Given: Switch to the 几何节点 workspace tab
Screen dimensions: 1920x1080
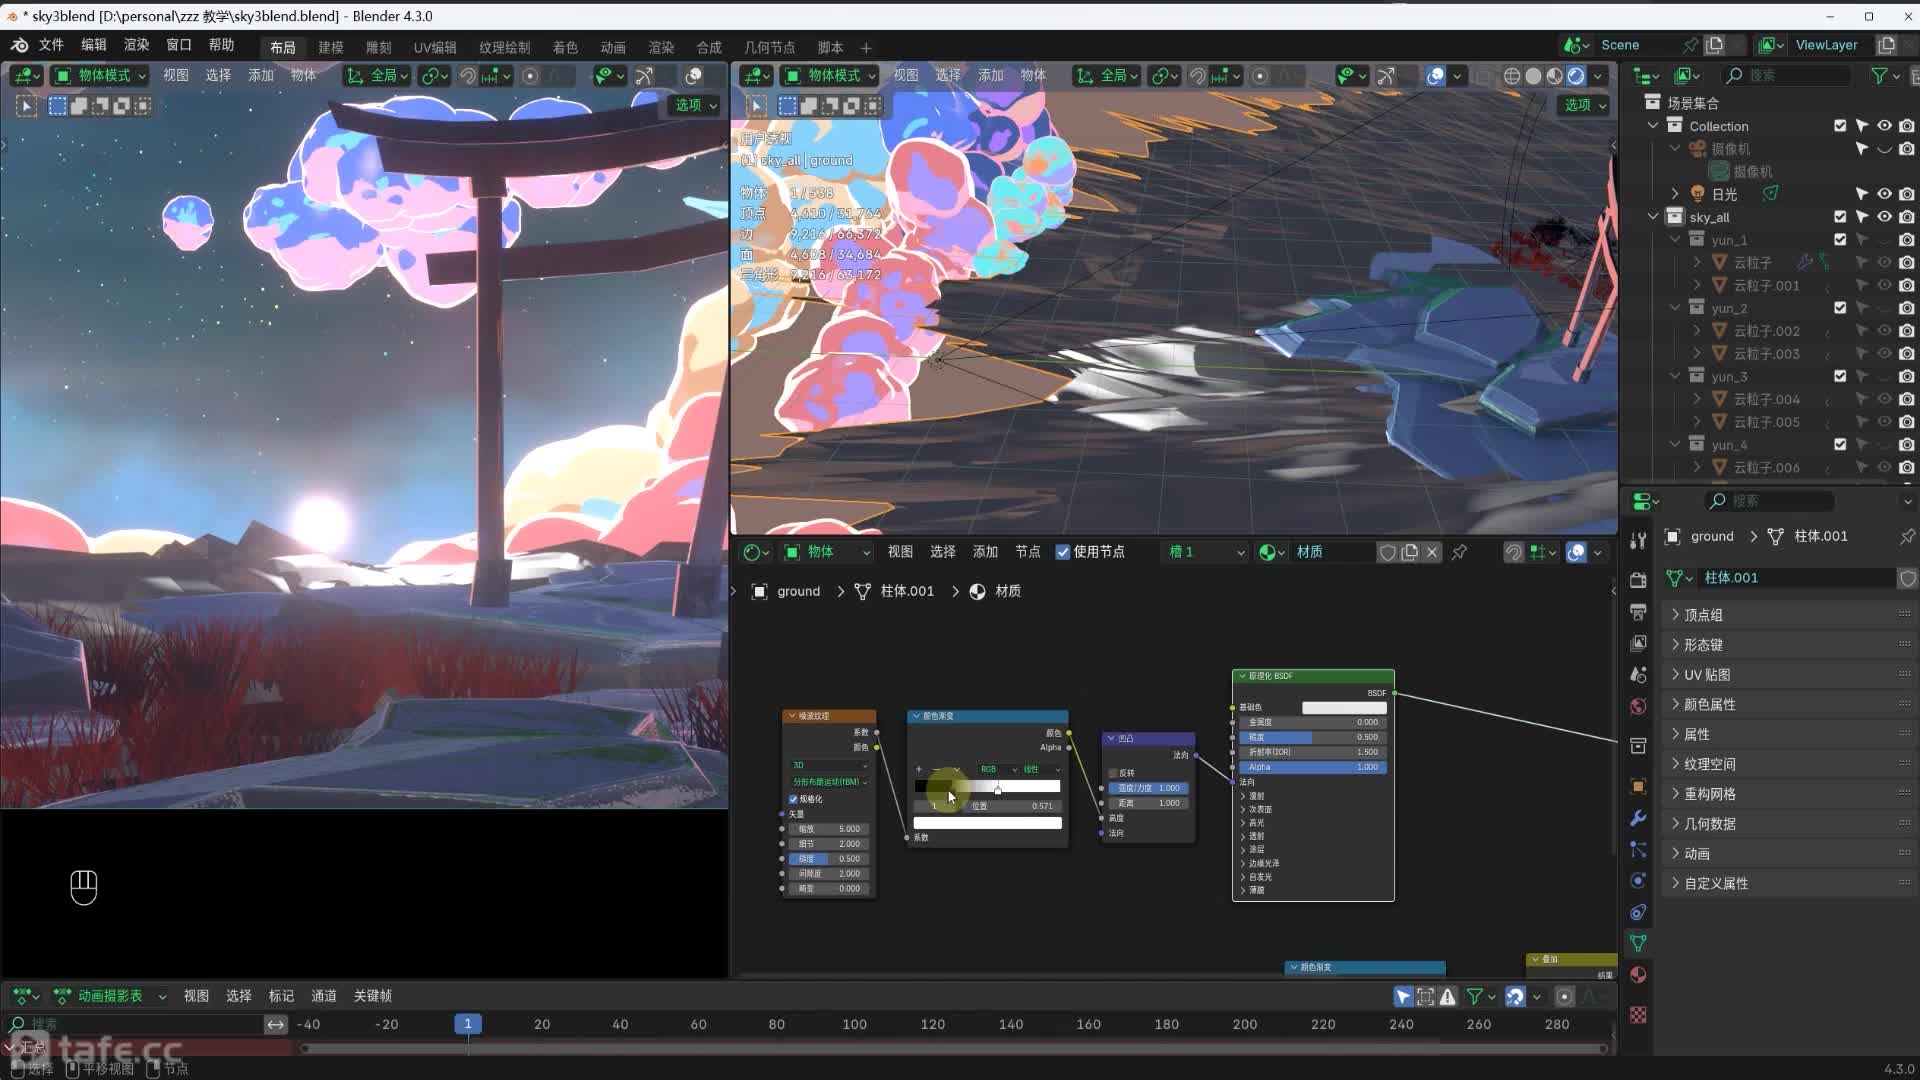Looking at the screenshot, I should [x=769, y=47].
